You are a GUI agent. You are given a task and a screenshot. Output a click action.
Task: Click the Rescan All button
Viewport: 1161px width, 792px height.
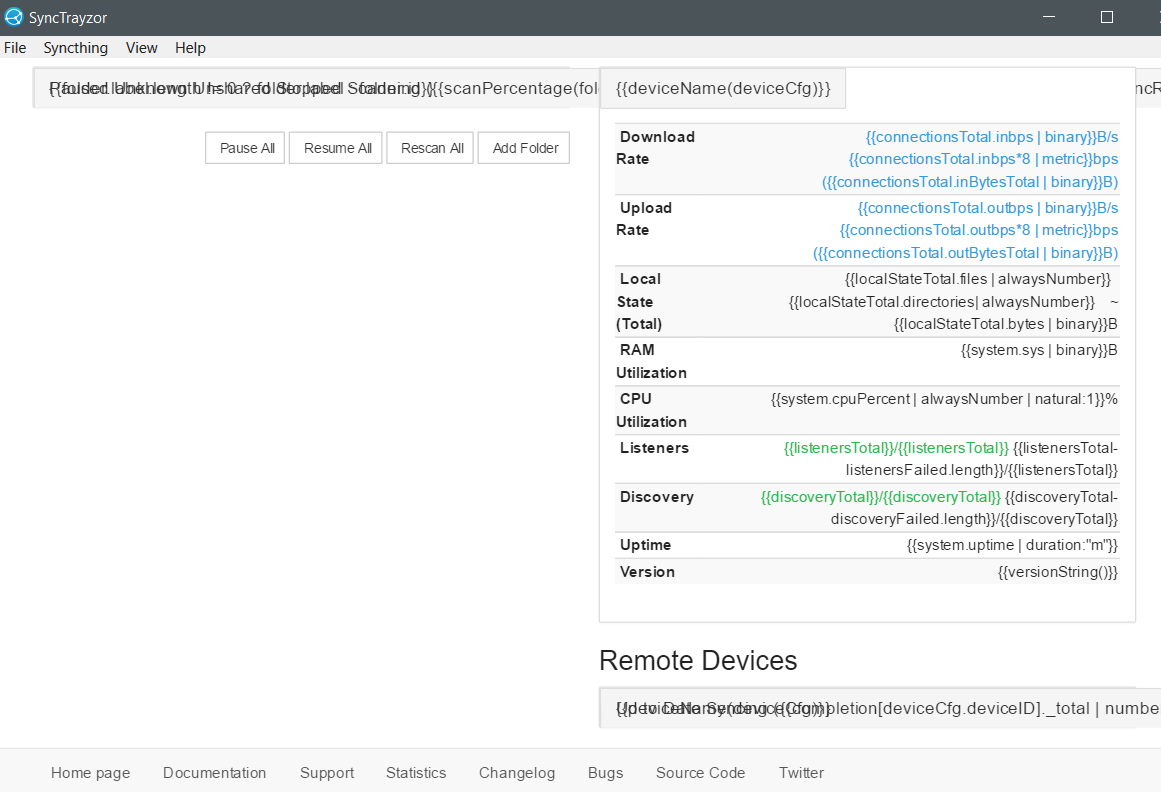(x=430, y=148)
